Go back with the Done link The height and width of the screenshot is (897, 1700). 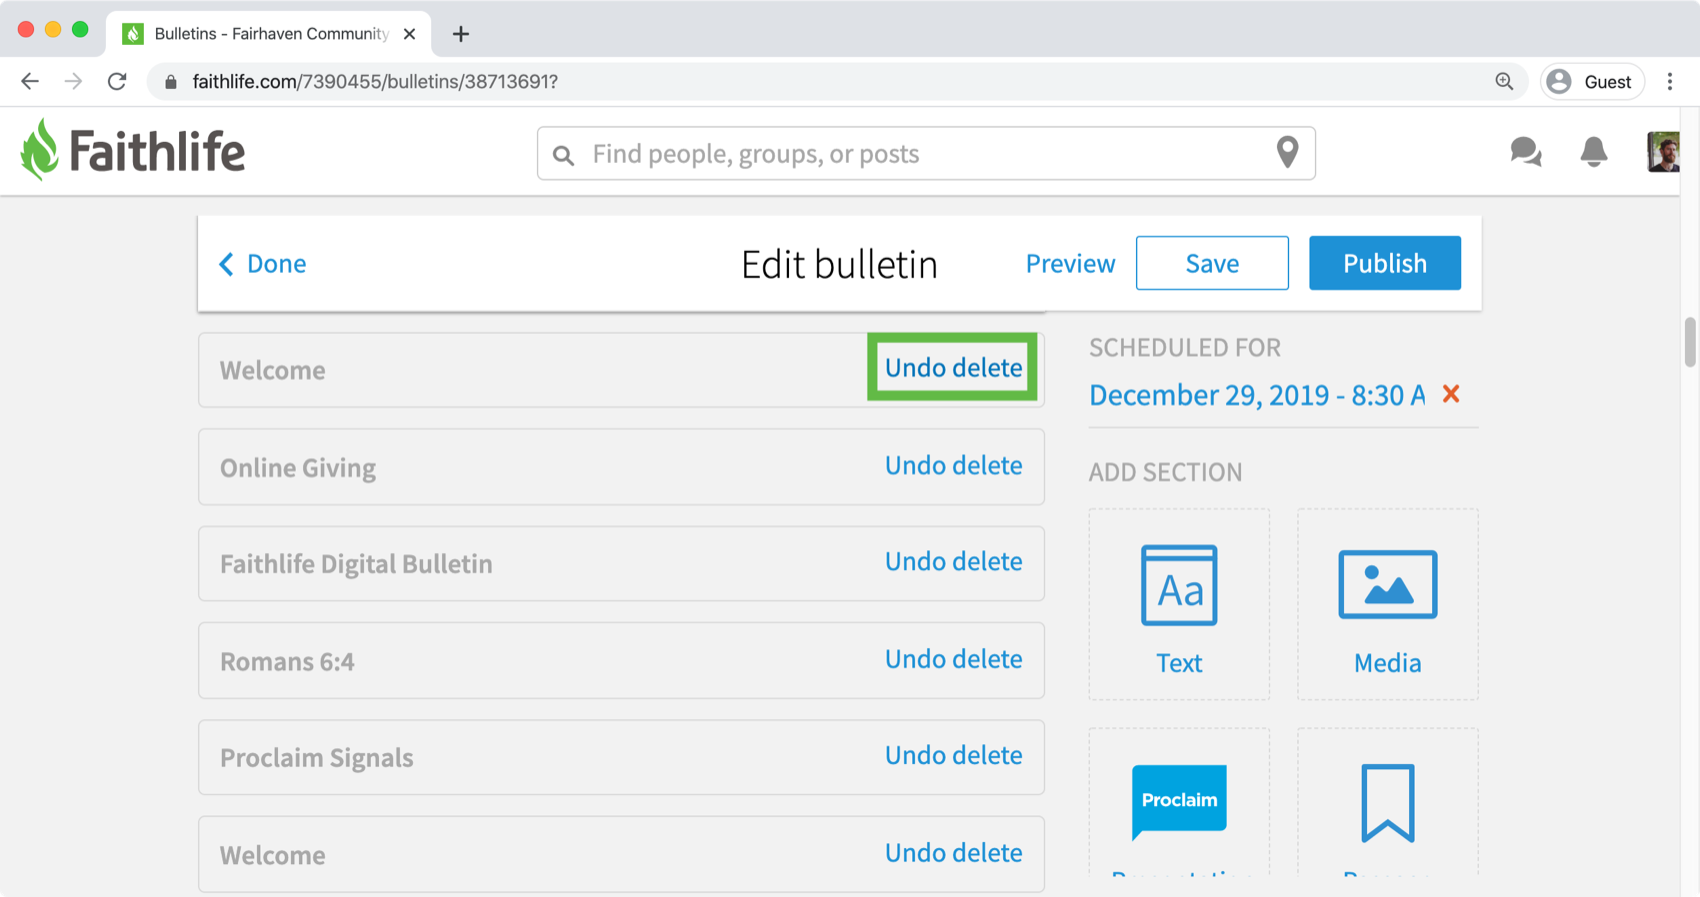263,264
